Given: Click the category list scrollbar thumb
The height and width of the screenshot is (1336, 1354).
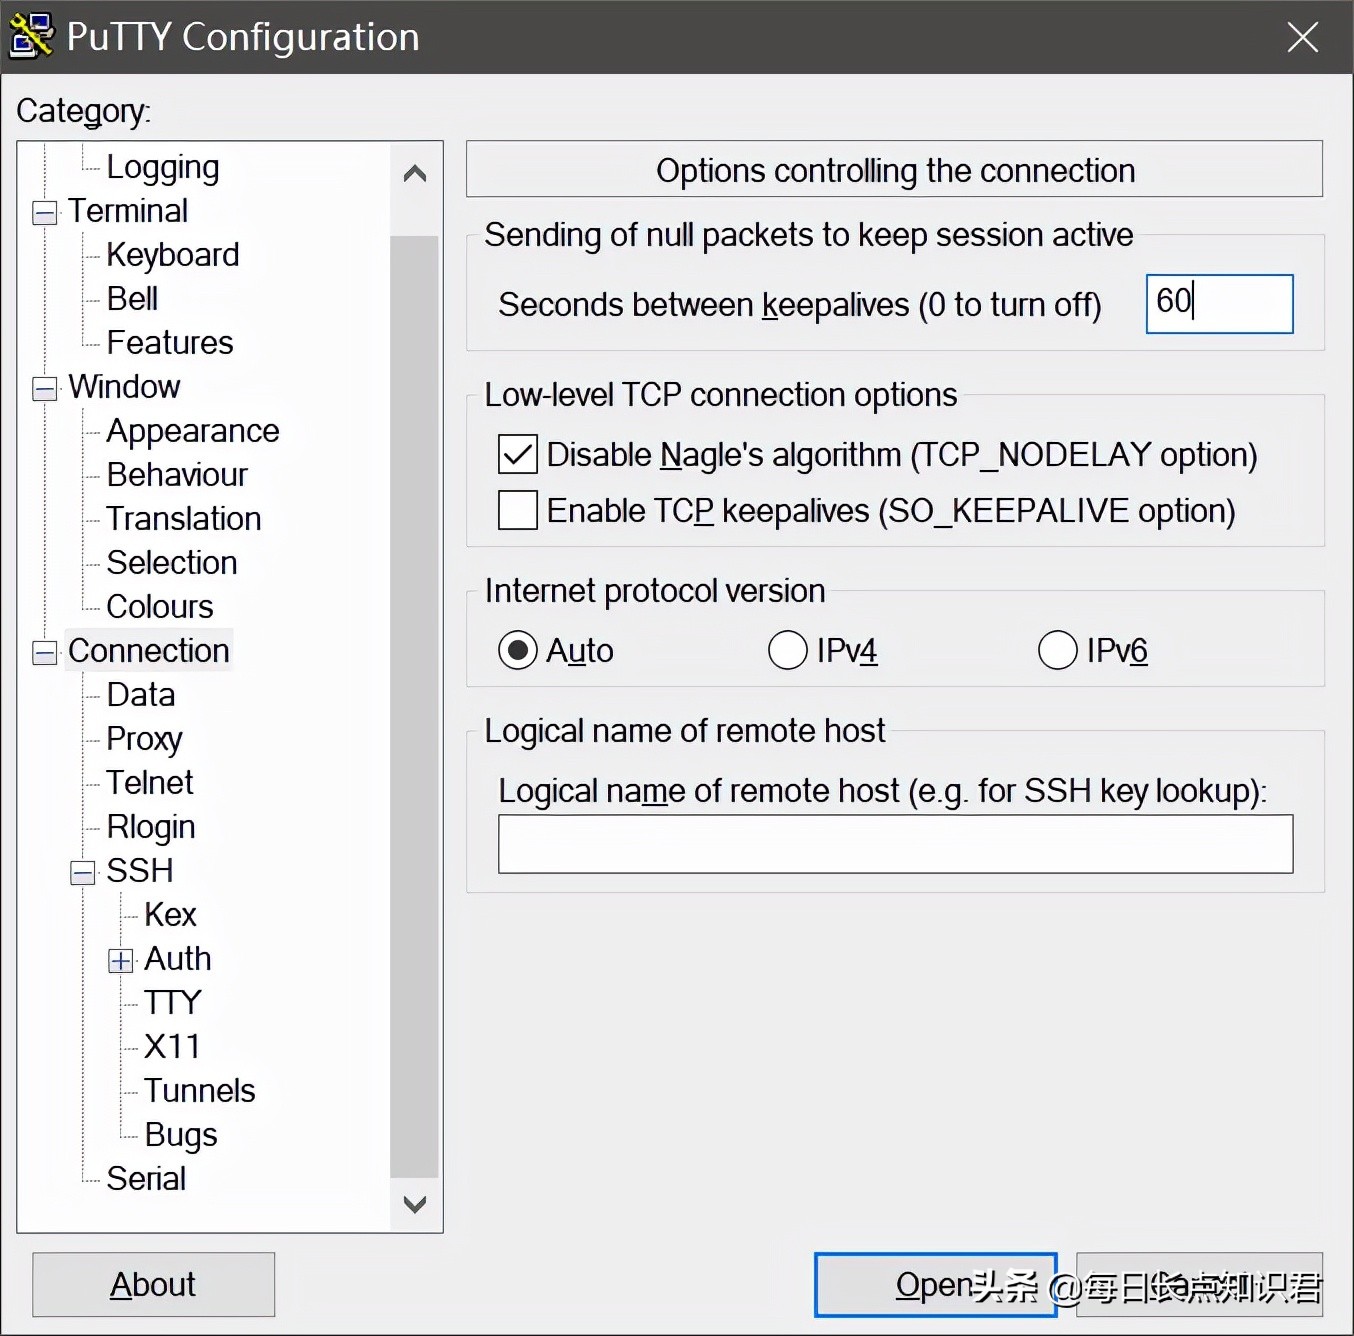Looking at the screenshot, I should pos(415,707).
